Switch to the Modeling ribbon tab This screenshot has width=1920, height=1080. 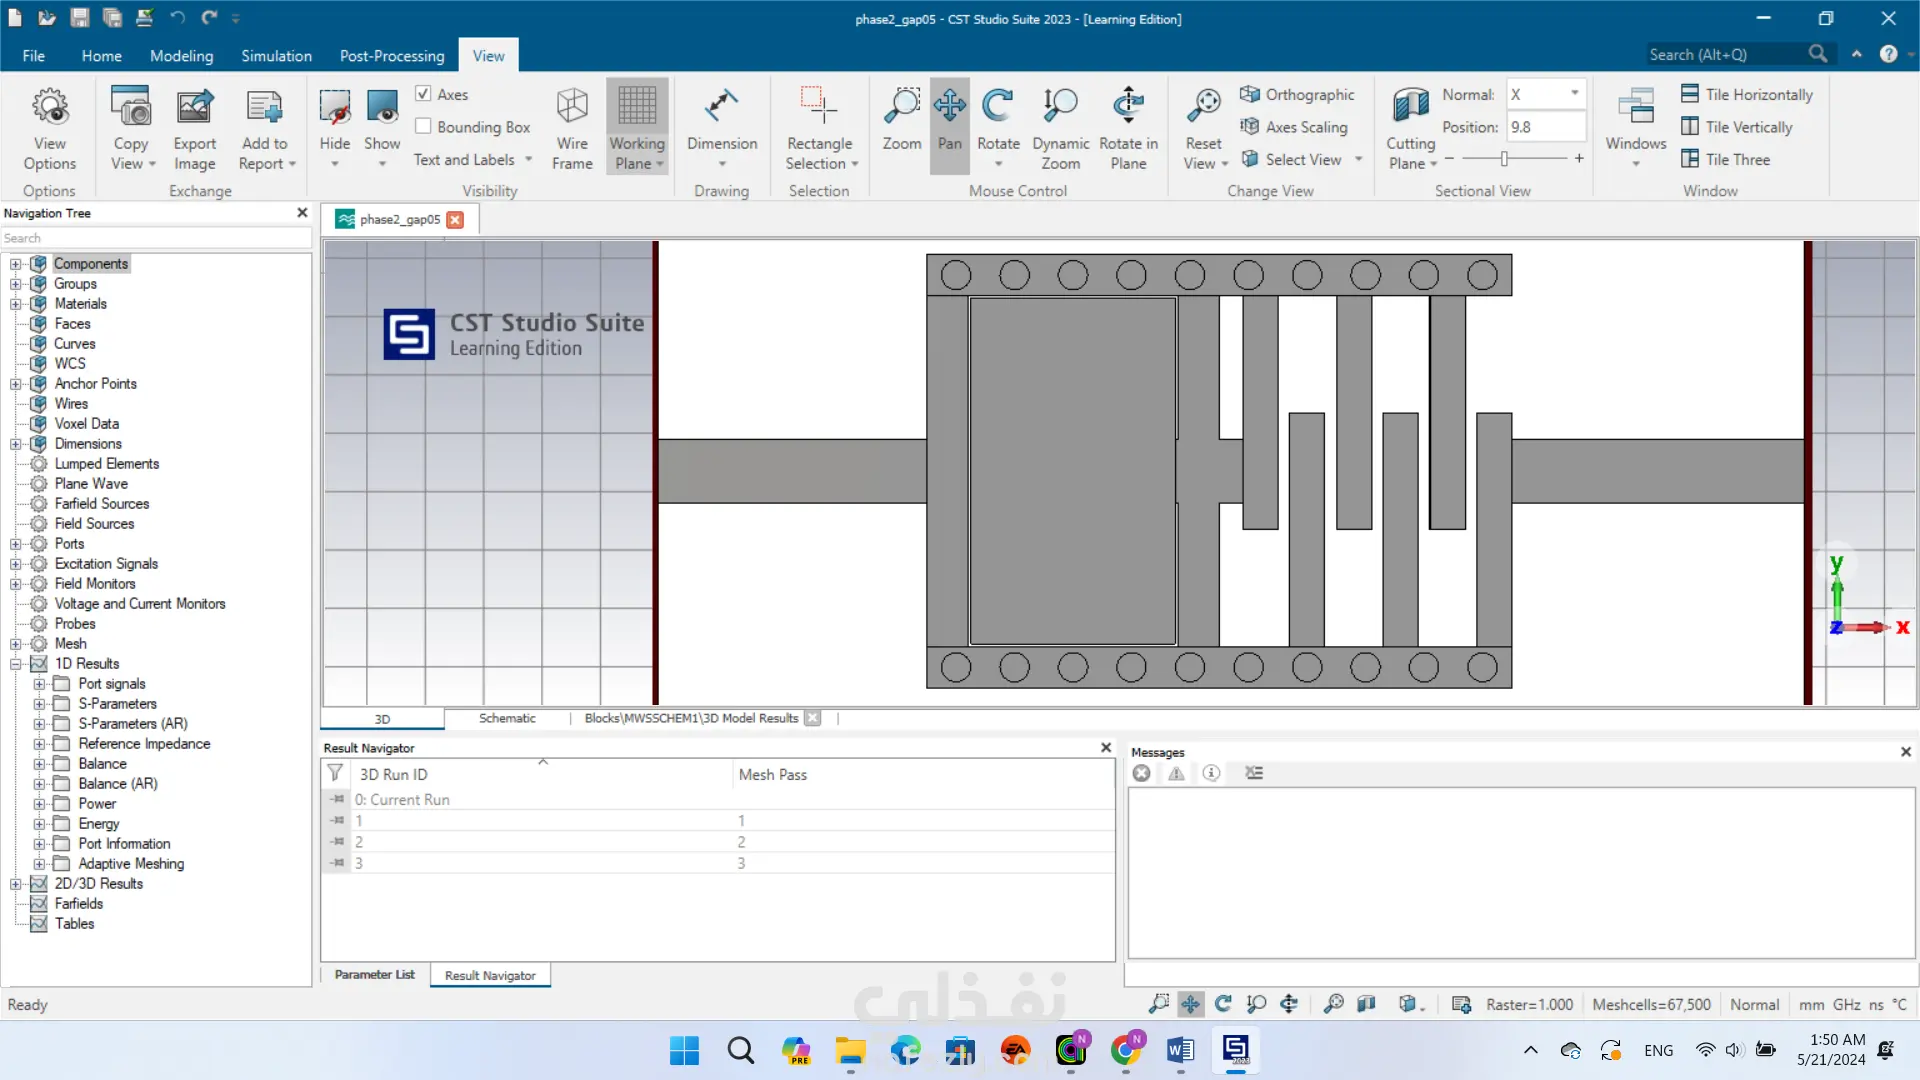181,56
